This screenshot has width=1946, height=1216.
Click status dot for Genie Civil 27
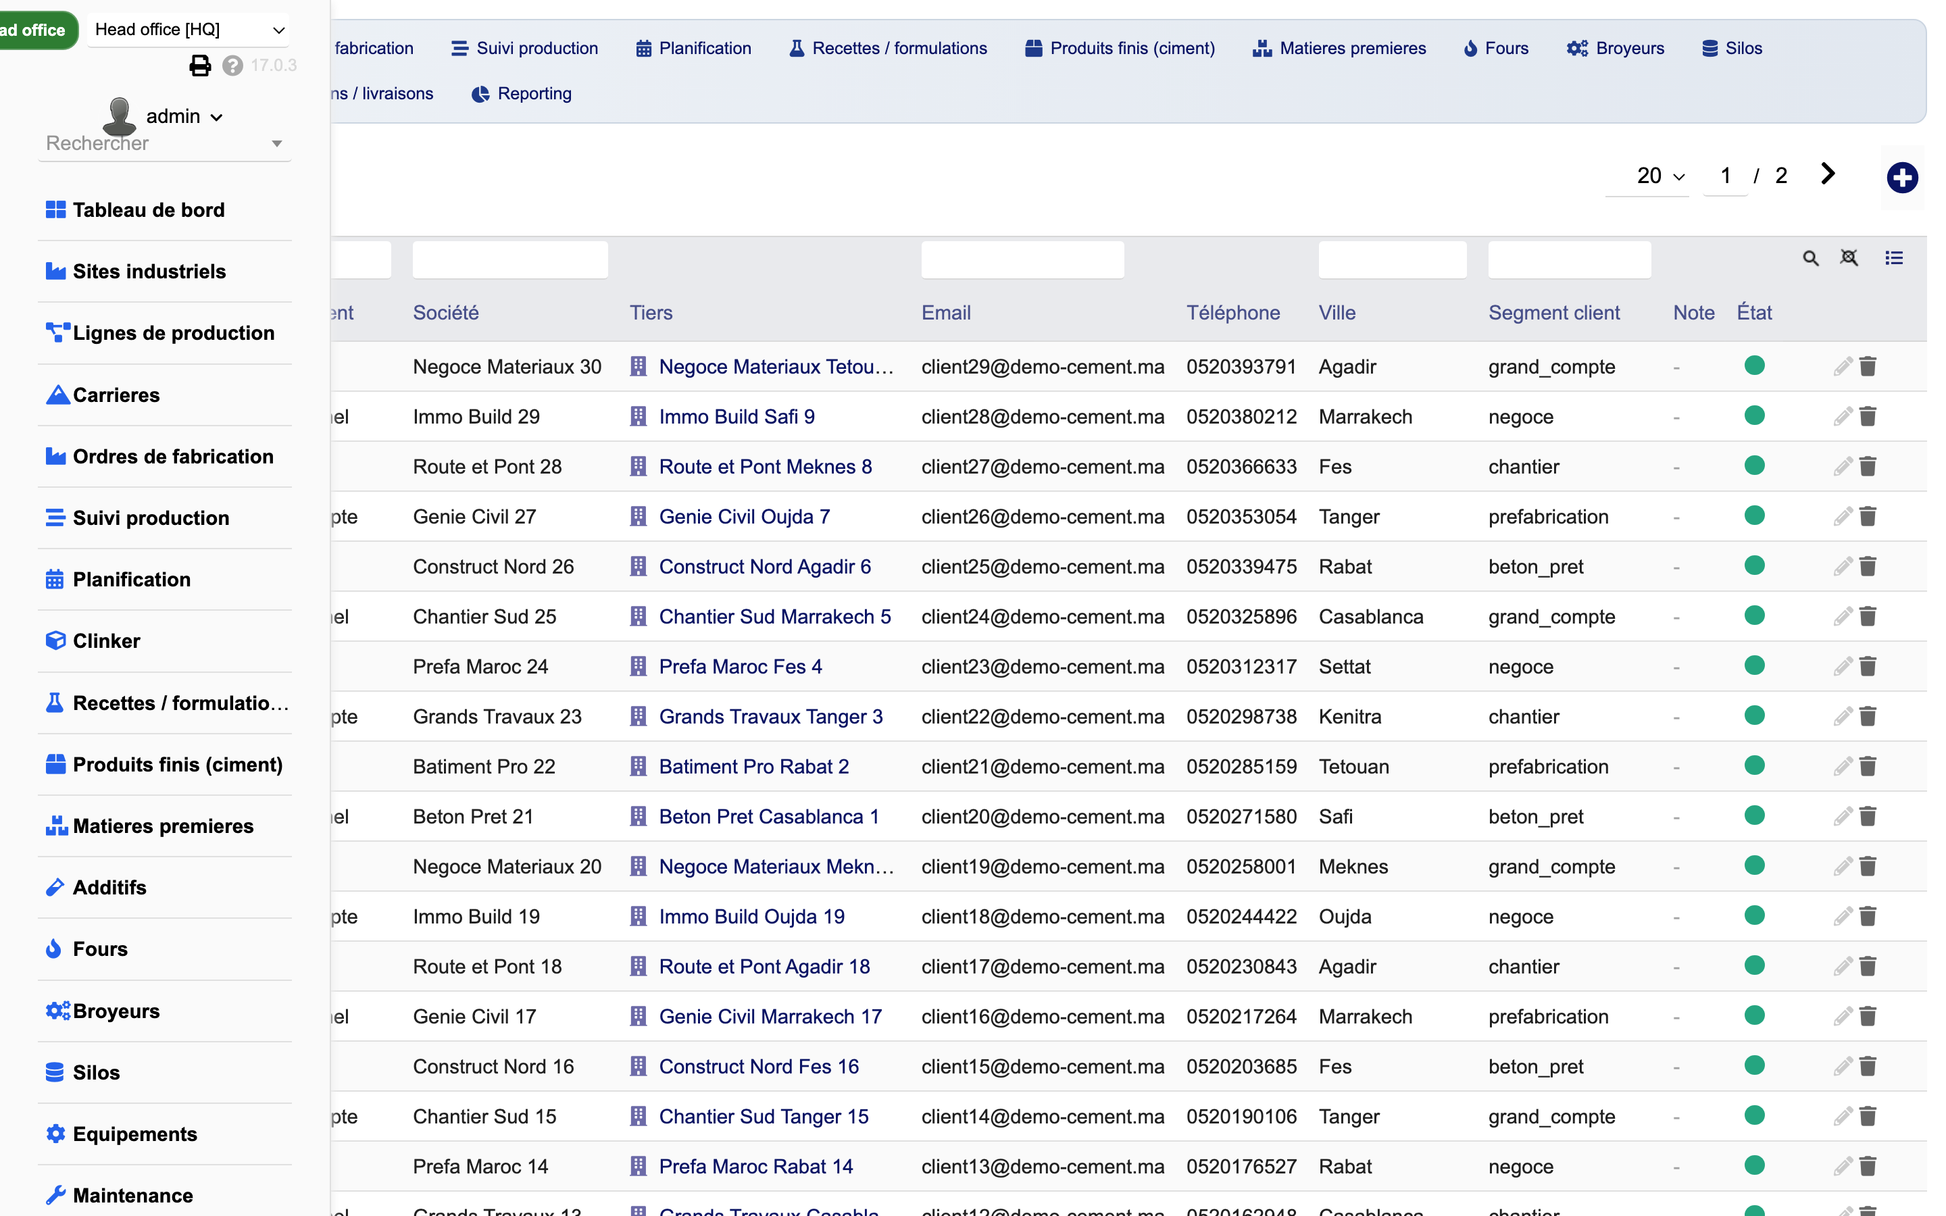[x=1754, y=516]
